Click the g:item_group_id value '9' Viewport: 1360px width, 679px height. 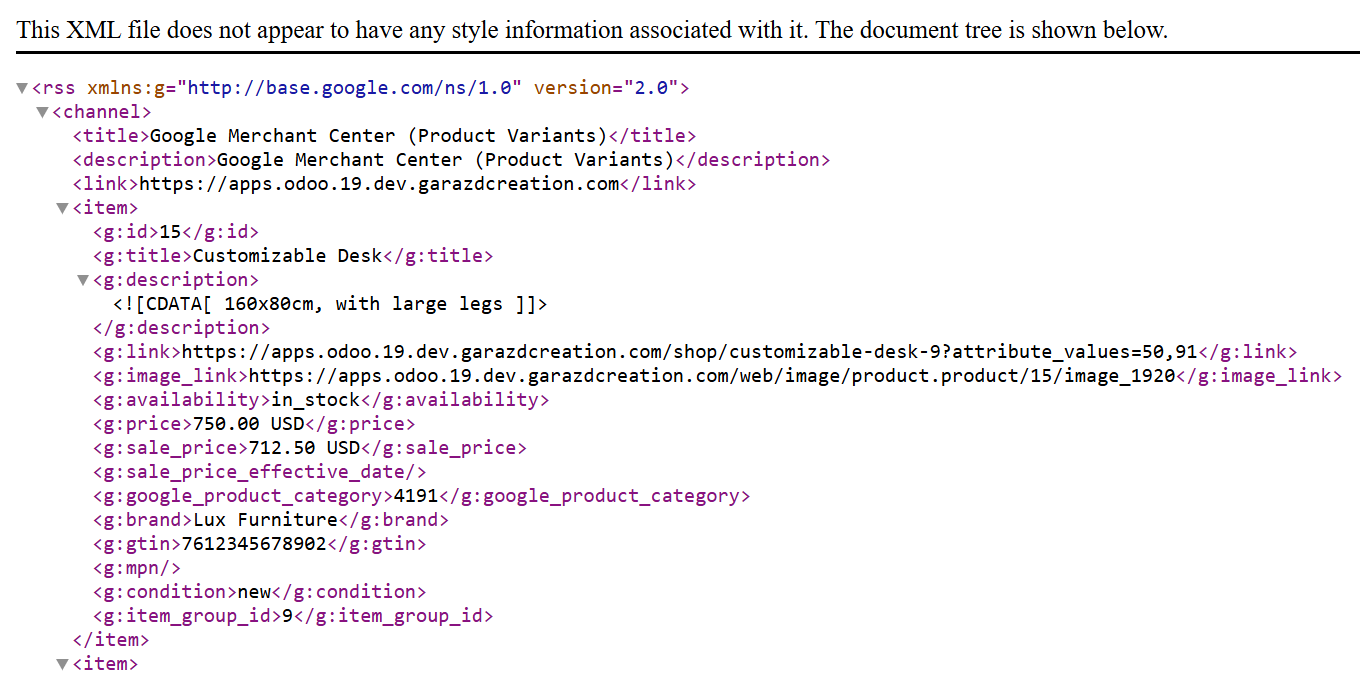pyautogui.click(x=288, y=616)
